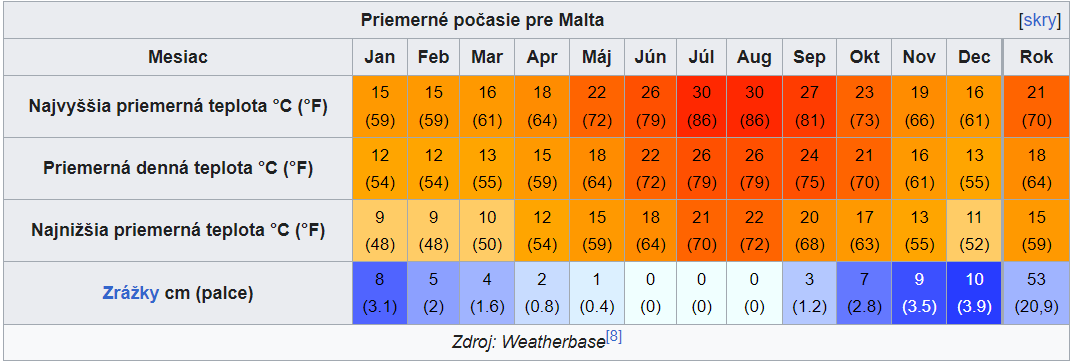Select the Jan column header
Image resolution: width=1073 pixels, height=362 pixels.
[380, 57]
